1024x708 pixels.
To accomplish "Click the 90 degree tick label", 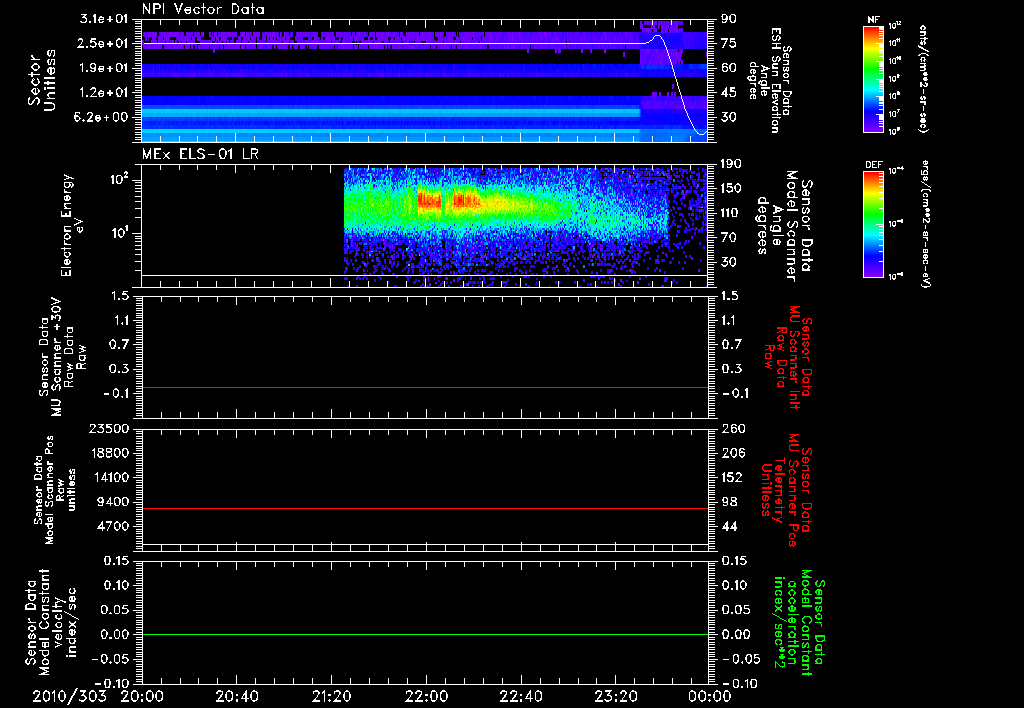I will point(728,18).
